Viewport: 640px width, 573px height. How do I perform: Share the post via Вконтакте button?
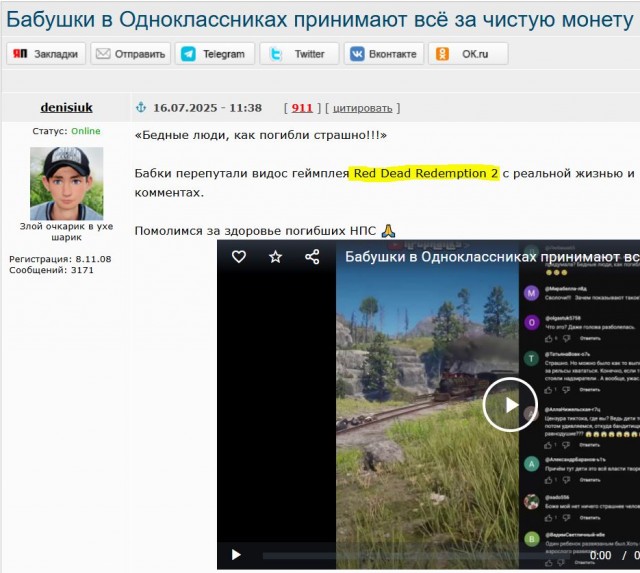[x=384, y=54]
